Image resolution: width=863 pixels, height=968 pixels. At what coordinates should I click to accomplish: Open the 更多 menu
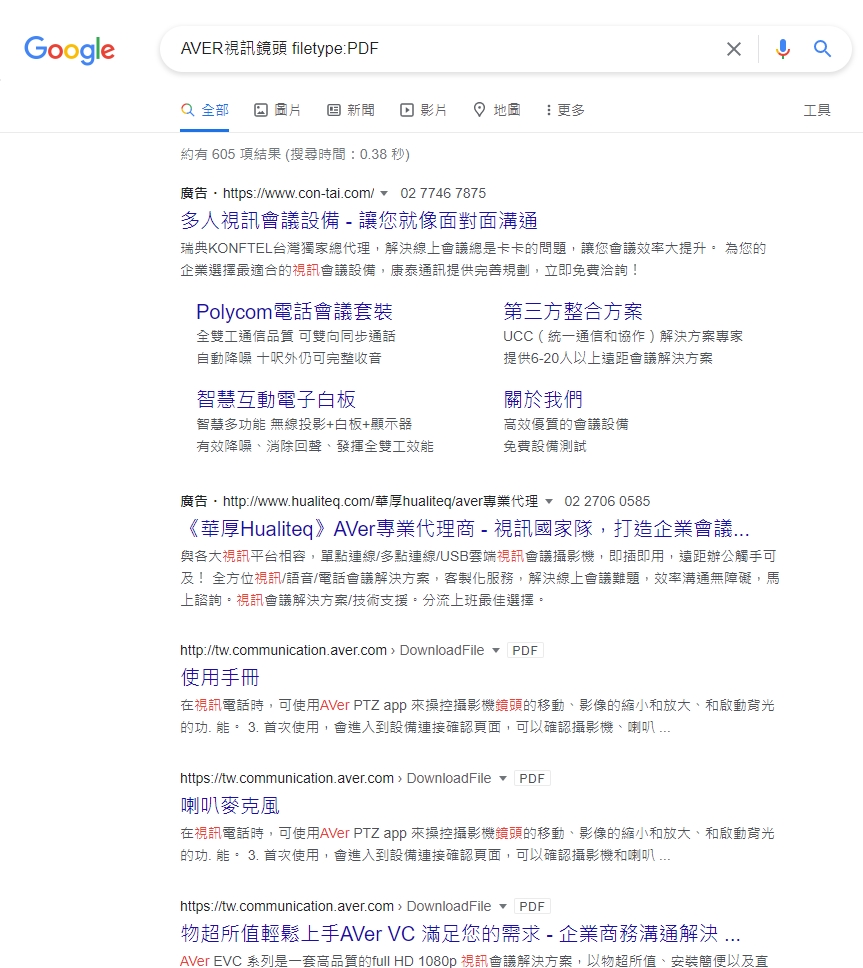click(565, 110)
